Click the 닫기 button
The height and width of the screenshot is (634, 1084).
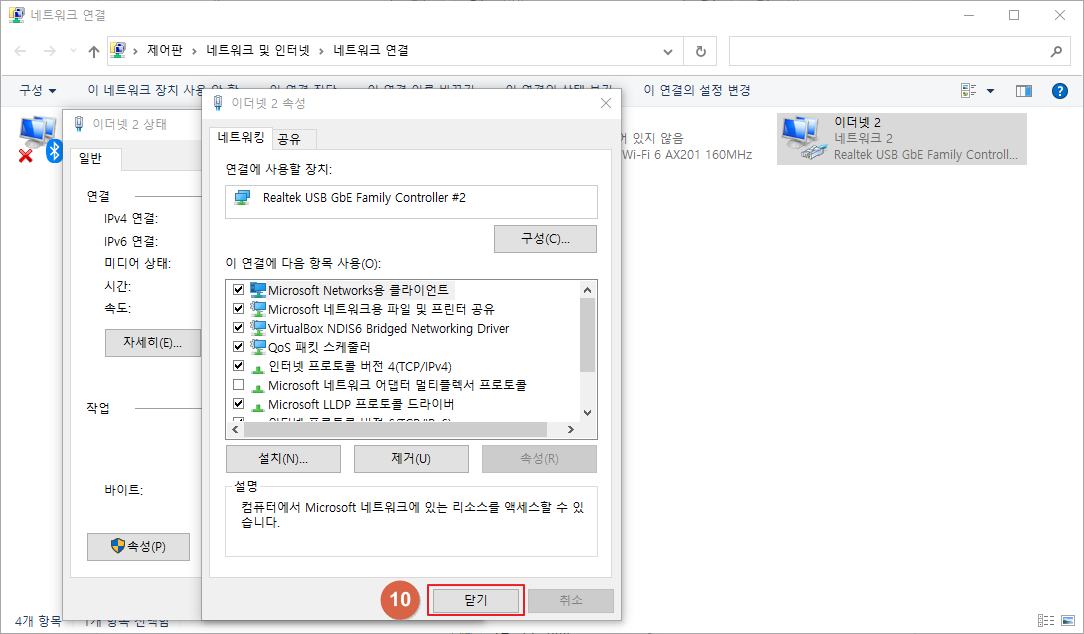coord(476,600)
